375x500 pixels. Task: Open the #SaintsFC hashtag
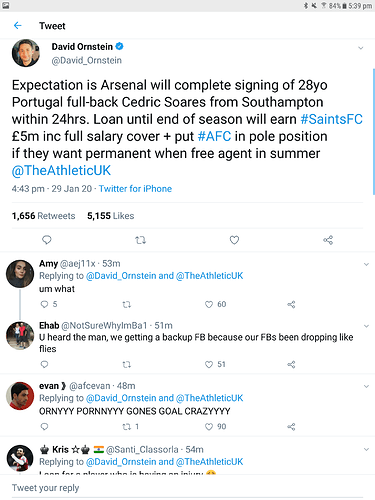tap(331, 119)
